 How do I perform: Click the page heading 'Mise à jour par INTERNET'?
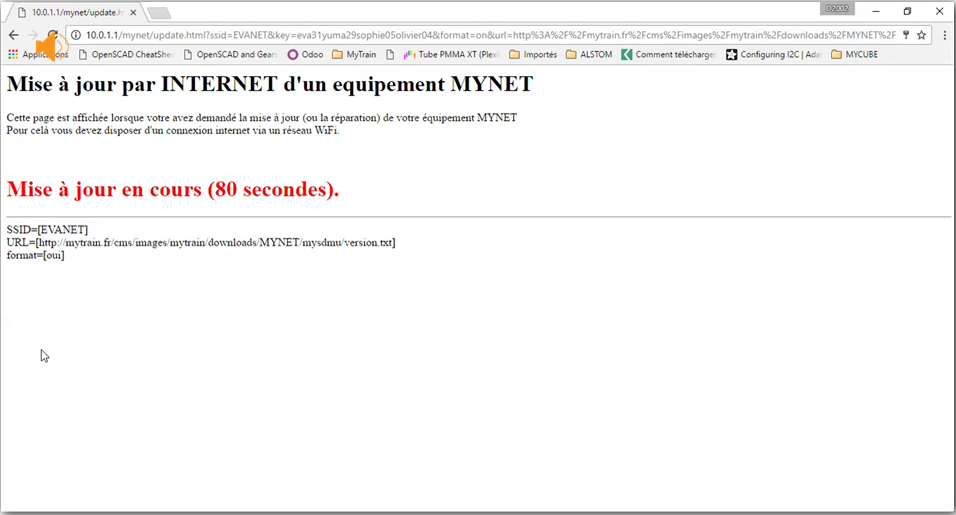[x=270, y=84]
